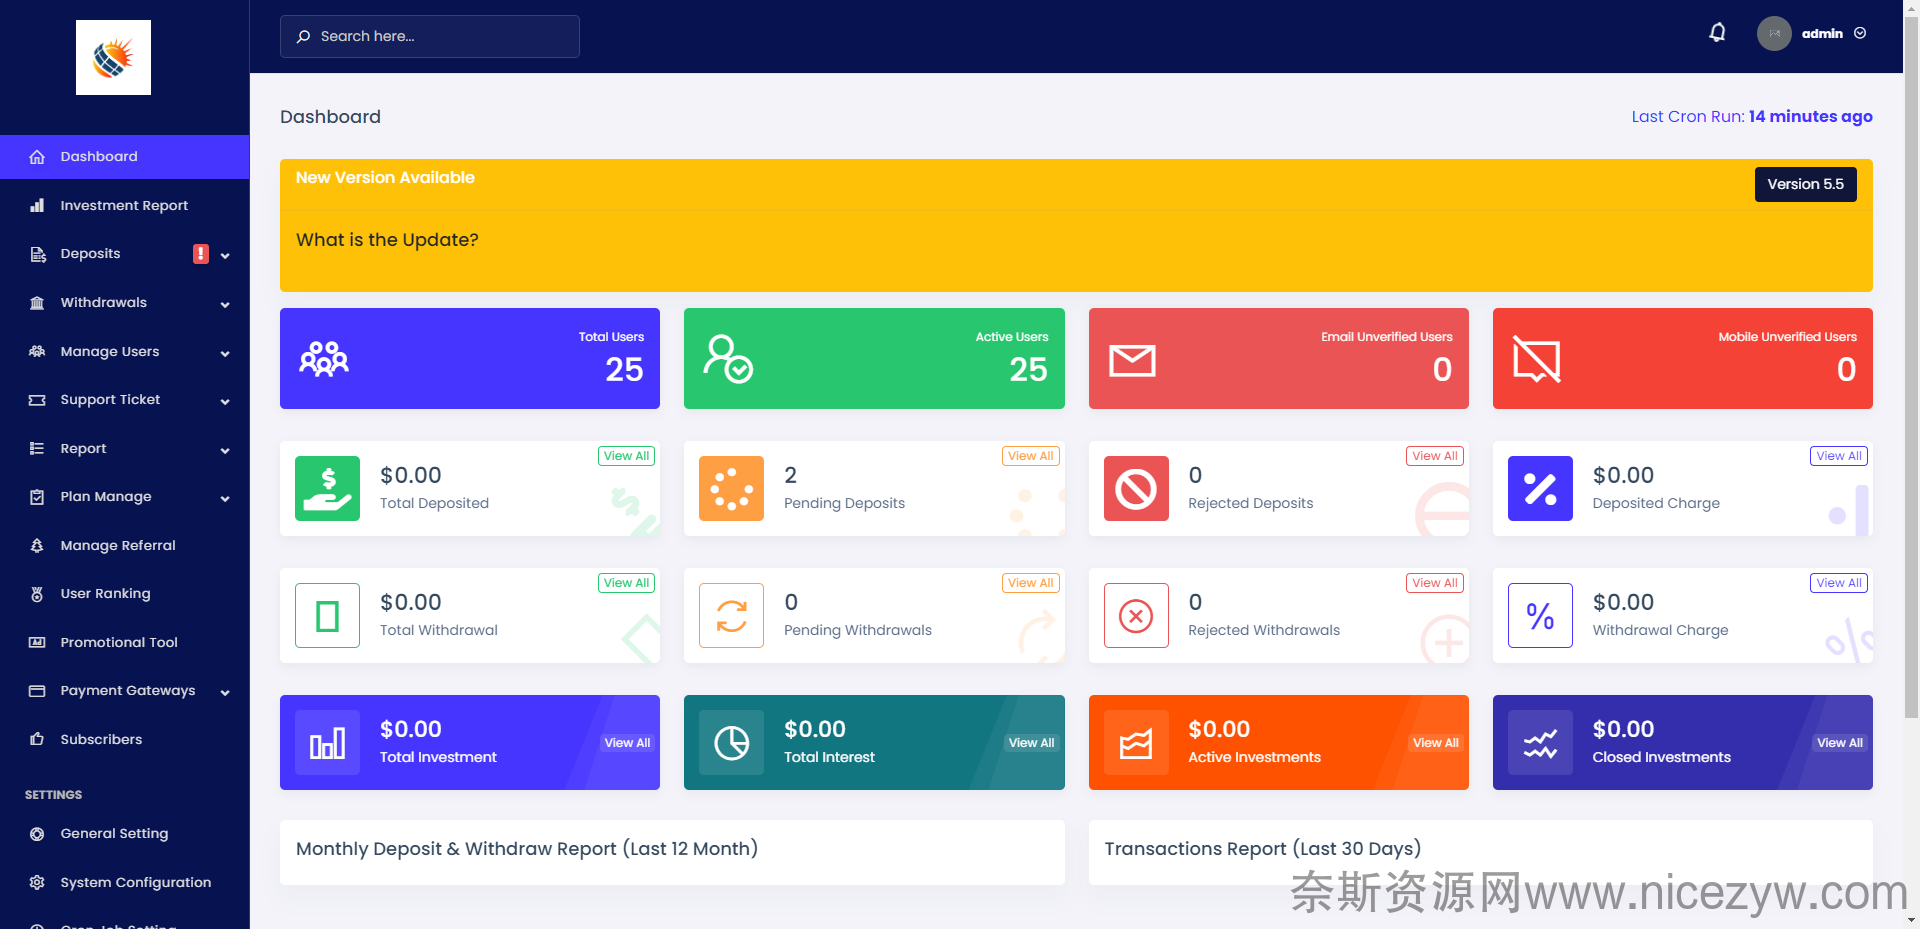
Task: View All on Pending Deposits card
Action: click(x=1030, y=456)
